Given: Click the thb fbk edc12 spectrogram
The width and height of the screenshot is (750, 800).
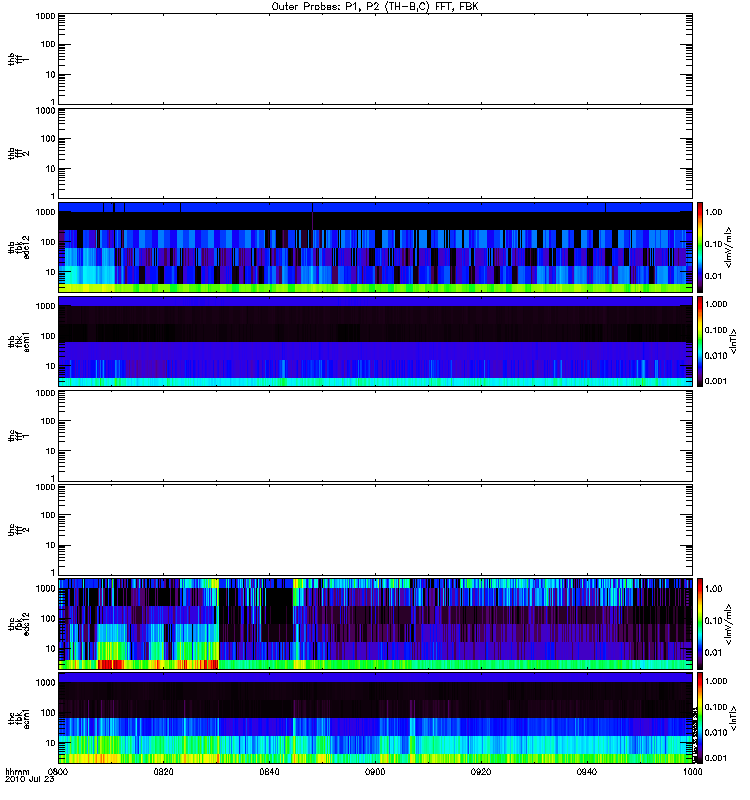Looking at the screenshot, I should click(x=376, y=247).
